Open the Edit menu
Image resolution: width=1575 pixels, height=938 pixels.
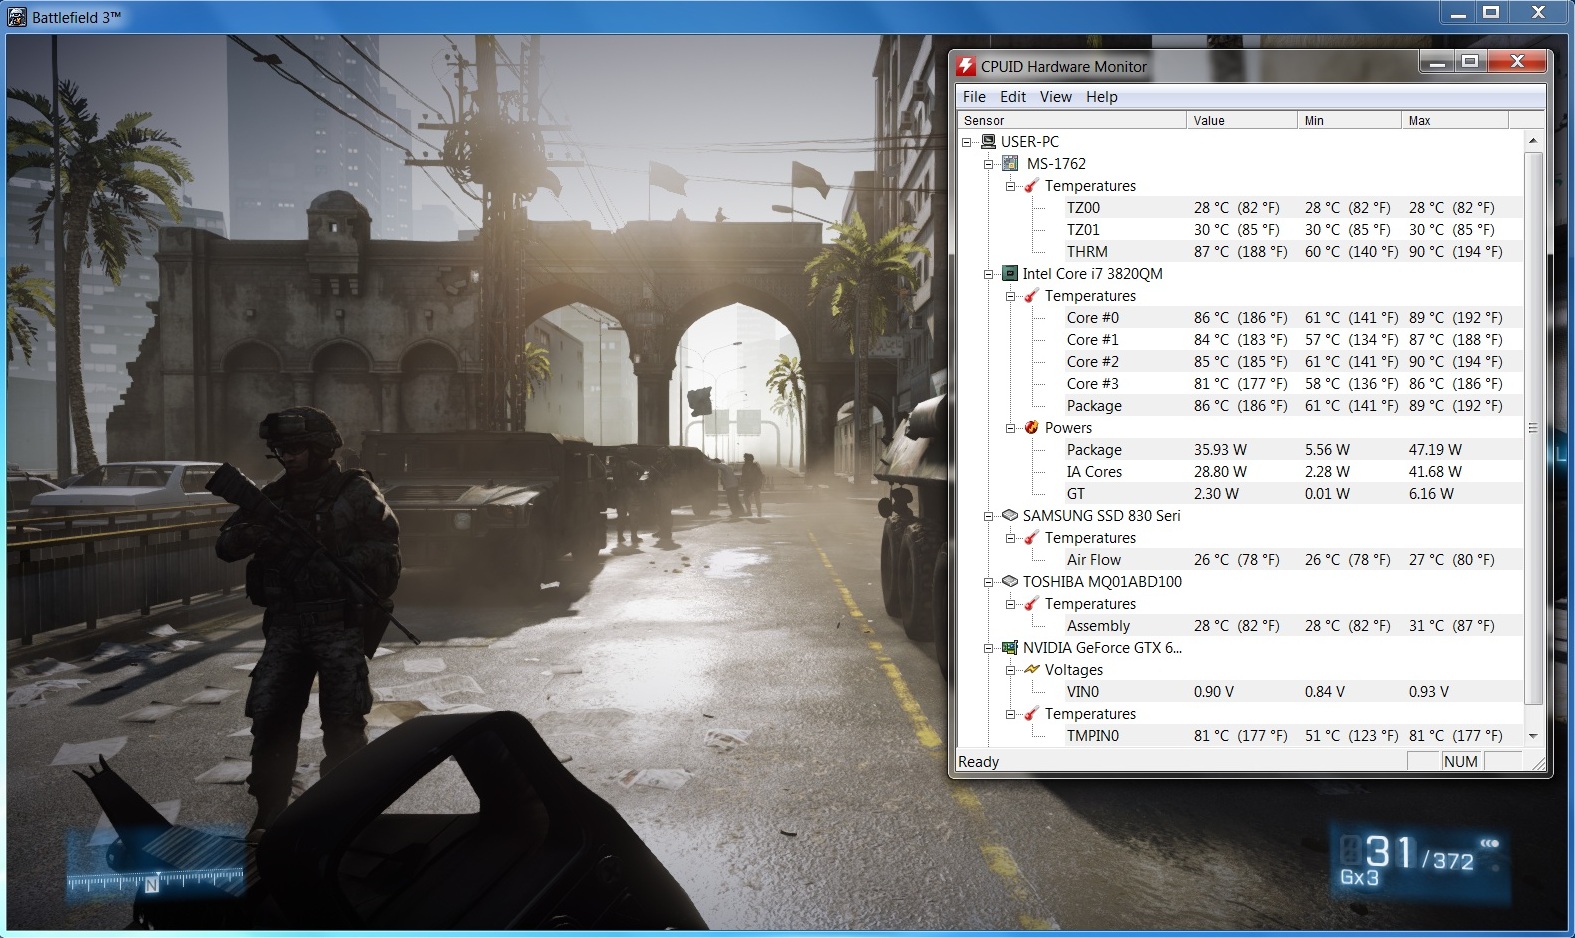1013,97
